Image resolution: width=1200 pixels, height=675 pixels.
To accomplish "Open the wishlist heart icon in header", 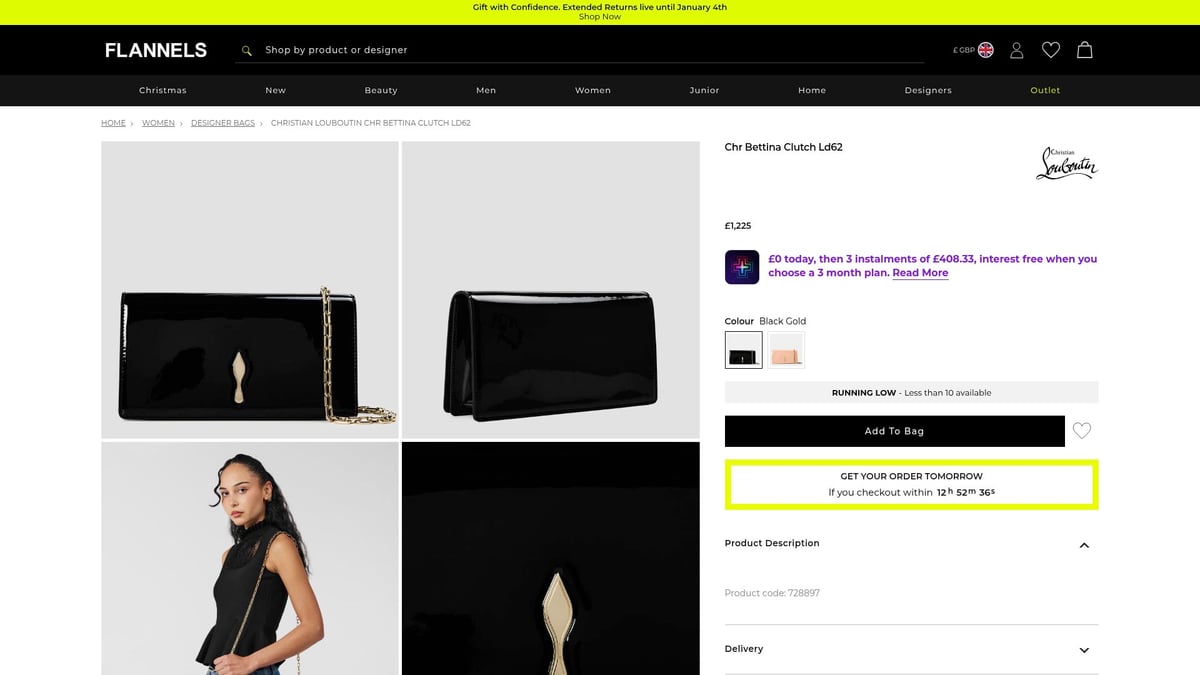I will point(1050,49).
